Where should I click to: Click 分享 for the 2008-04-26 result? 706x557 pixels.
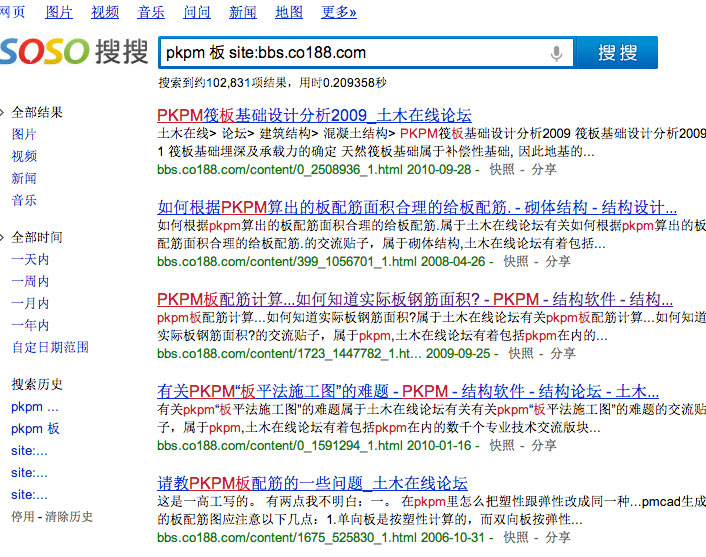point(558,262)
